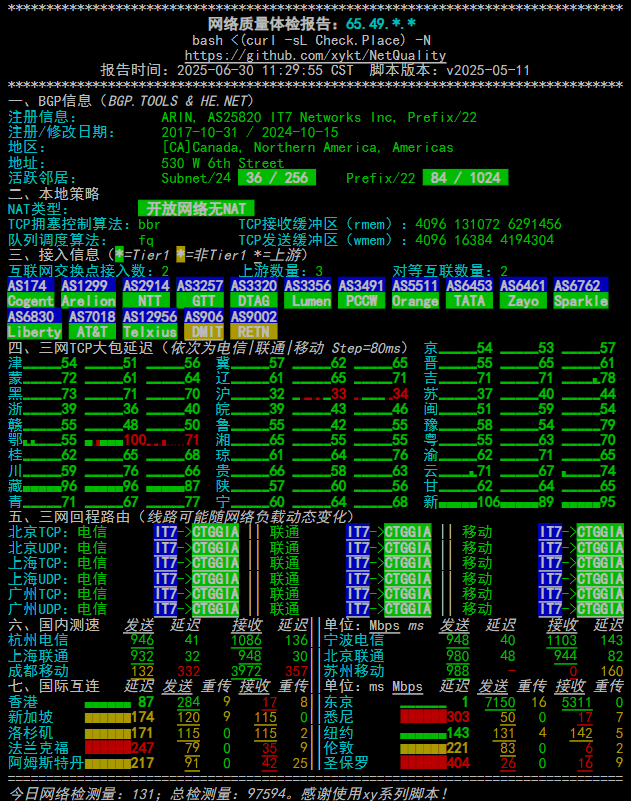This screenshot has height=801, width=631.
Task: Click the AS12956 Telxius badge
Action: (150, 324)
